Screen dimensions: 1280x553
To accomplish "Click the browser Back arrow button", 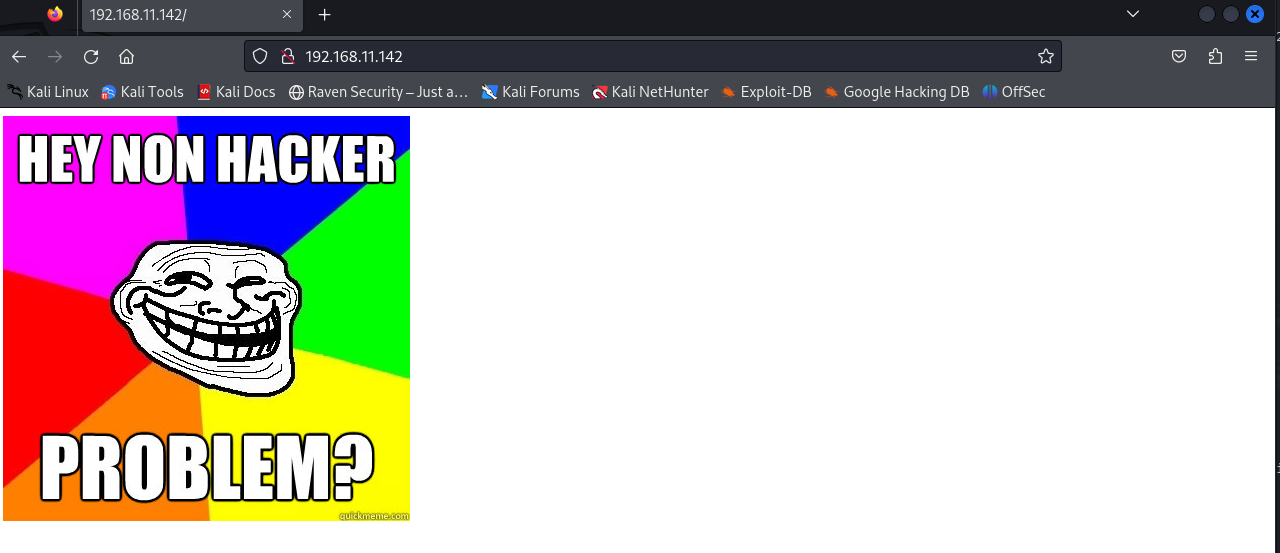I will [x=19, y=57].
